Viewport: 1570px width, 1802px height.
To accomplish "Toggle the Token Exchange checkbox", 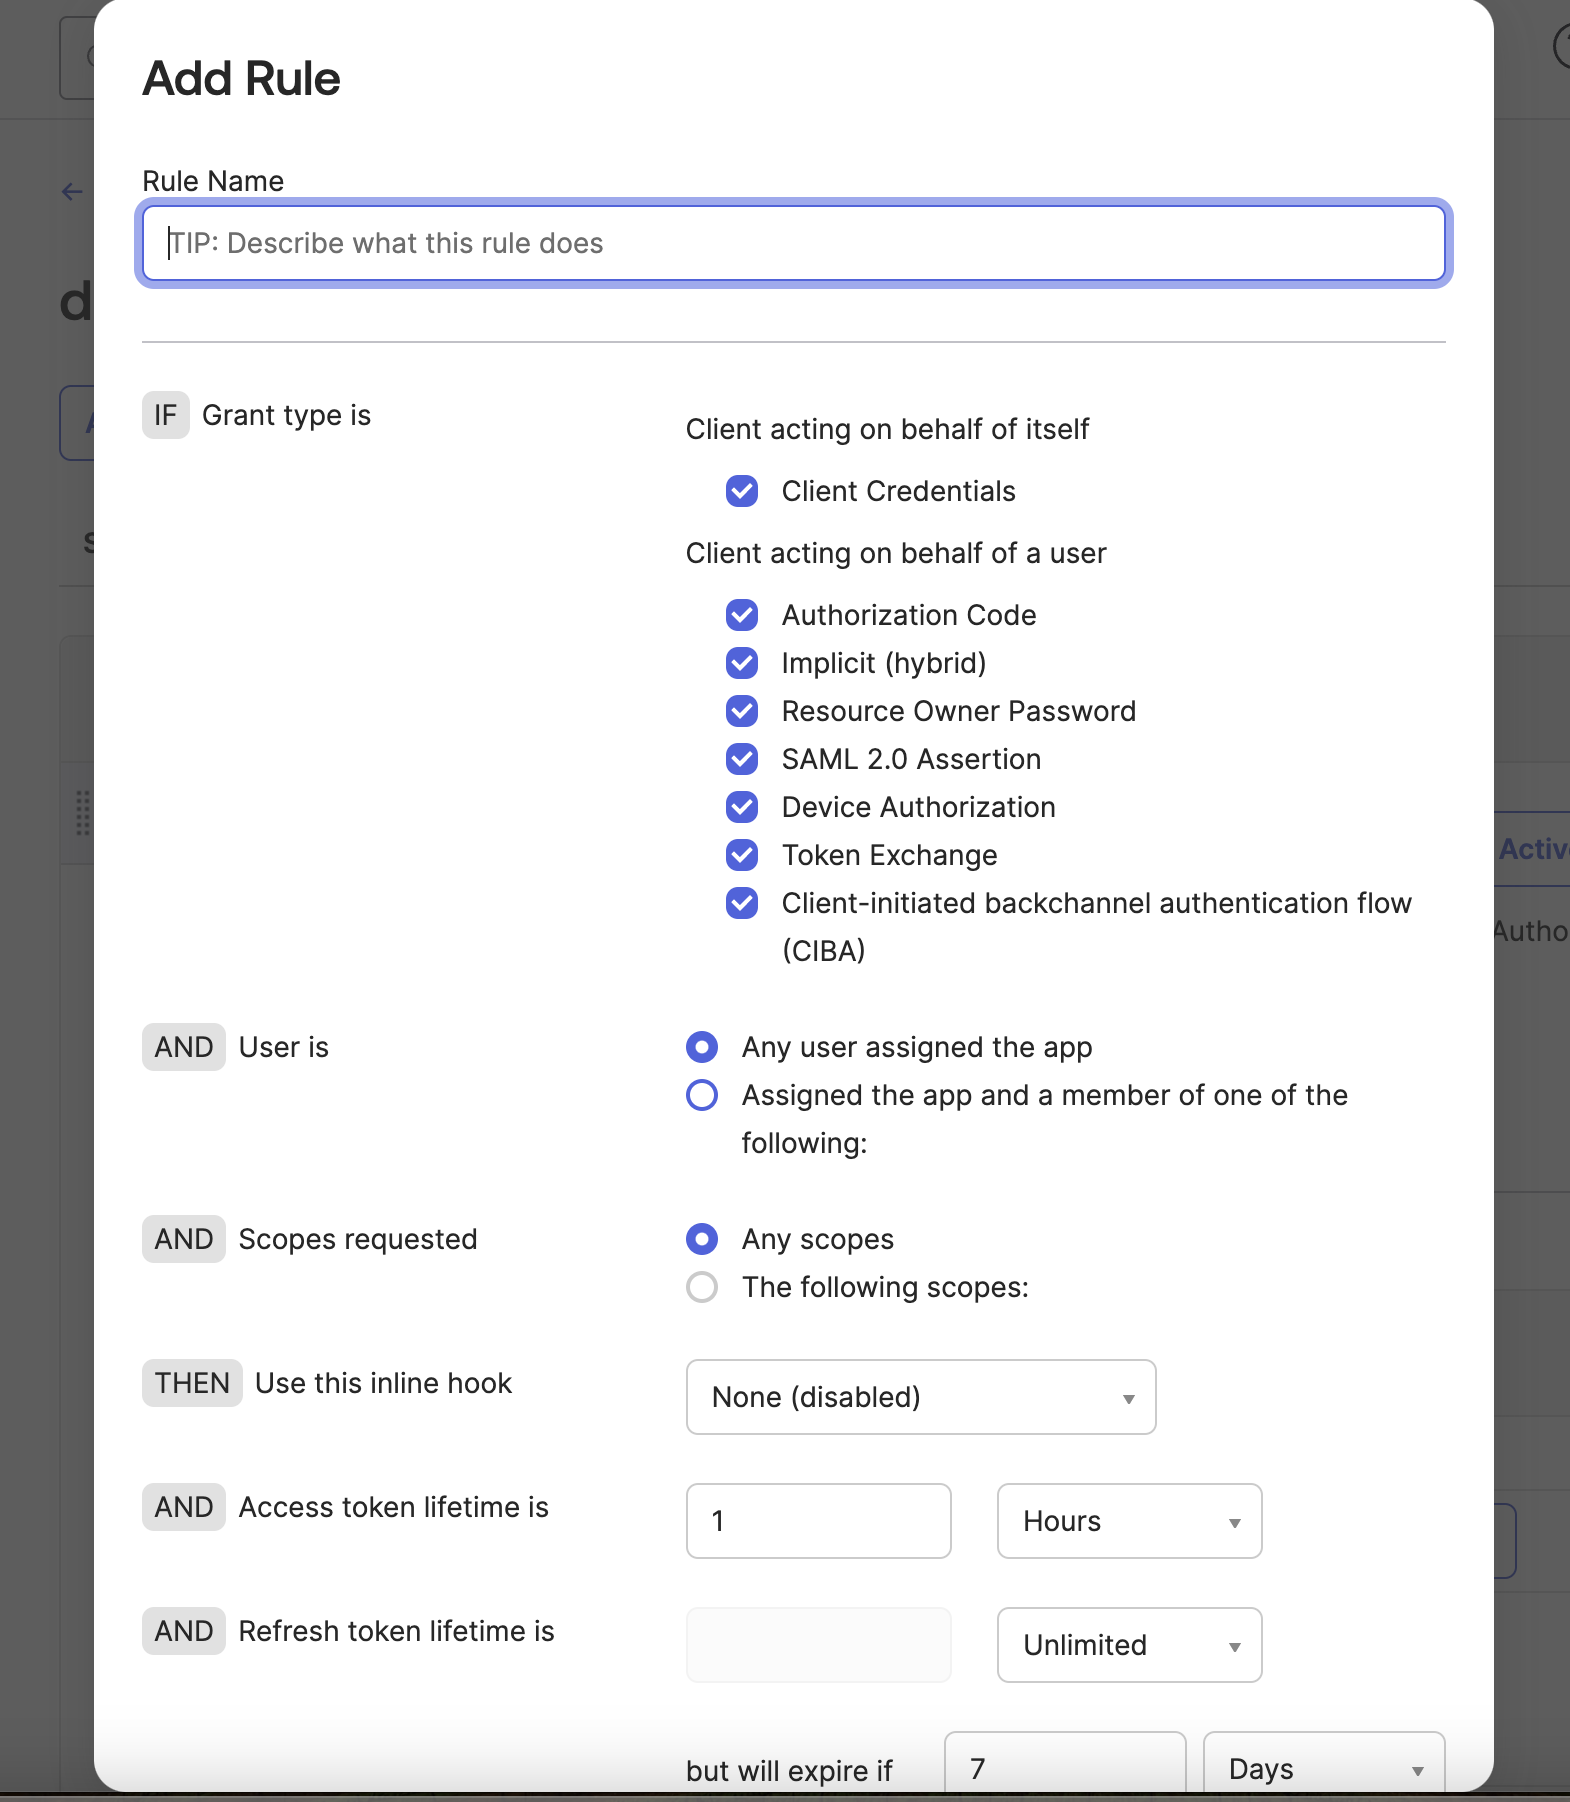I will click(x=742, y=855).
